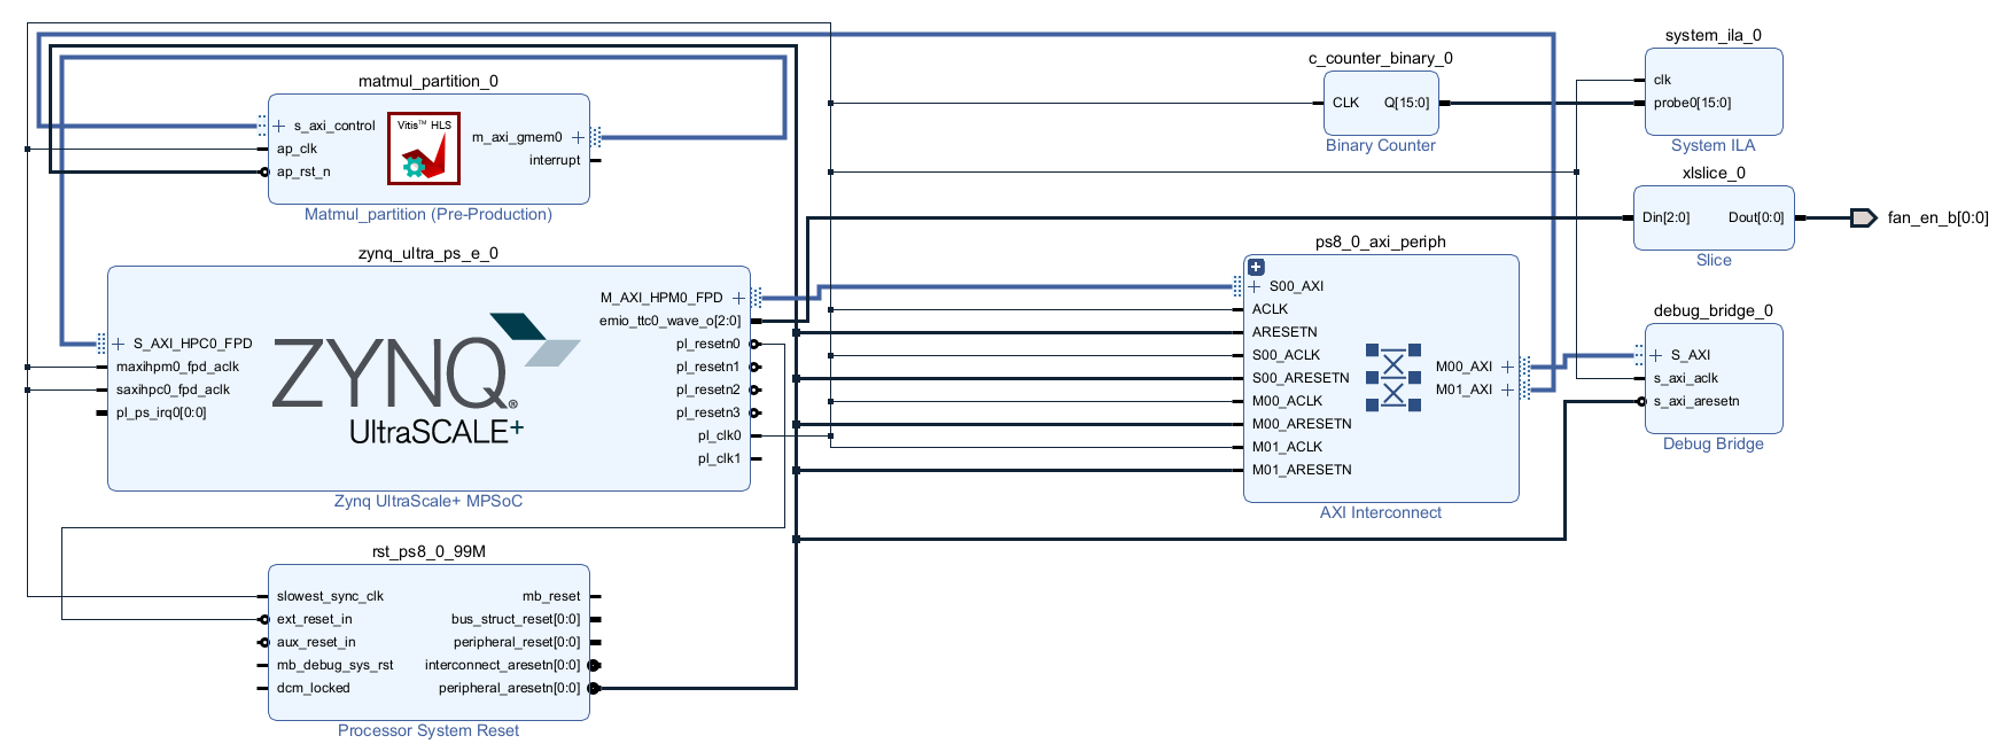Screen dimensions: 2000x750
Task: Select the mb_debug_sys_rst pin
Action: (335, 665)
